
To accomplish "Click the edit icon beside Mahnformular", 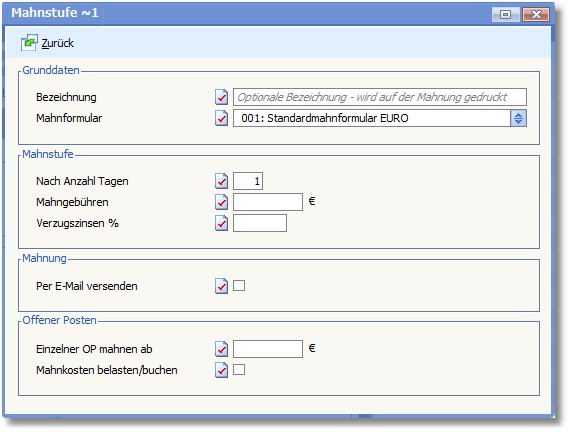I will tap(221, 118).
